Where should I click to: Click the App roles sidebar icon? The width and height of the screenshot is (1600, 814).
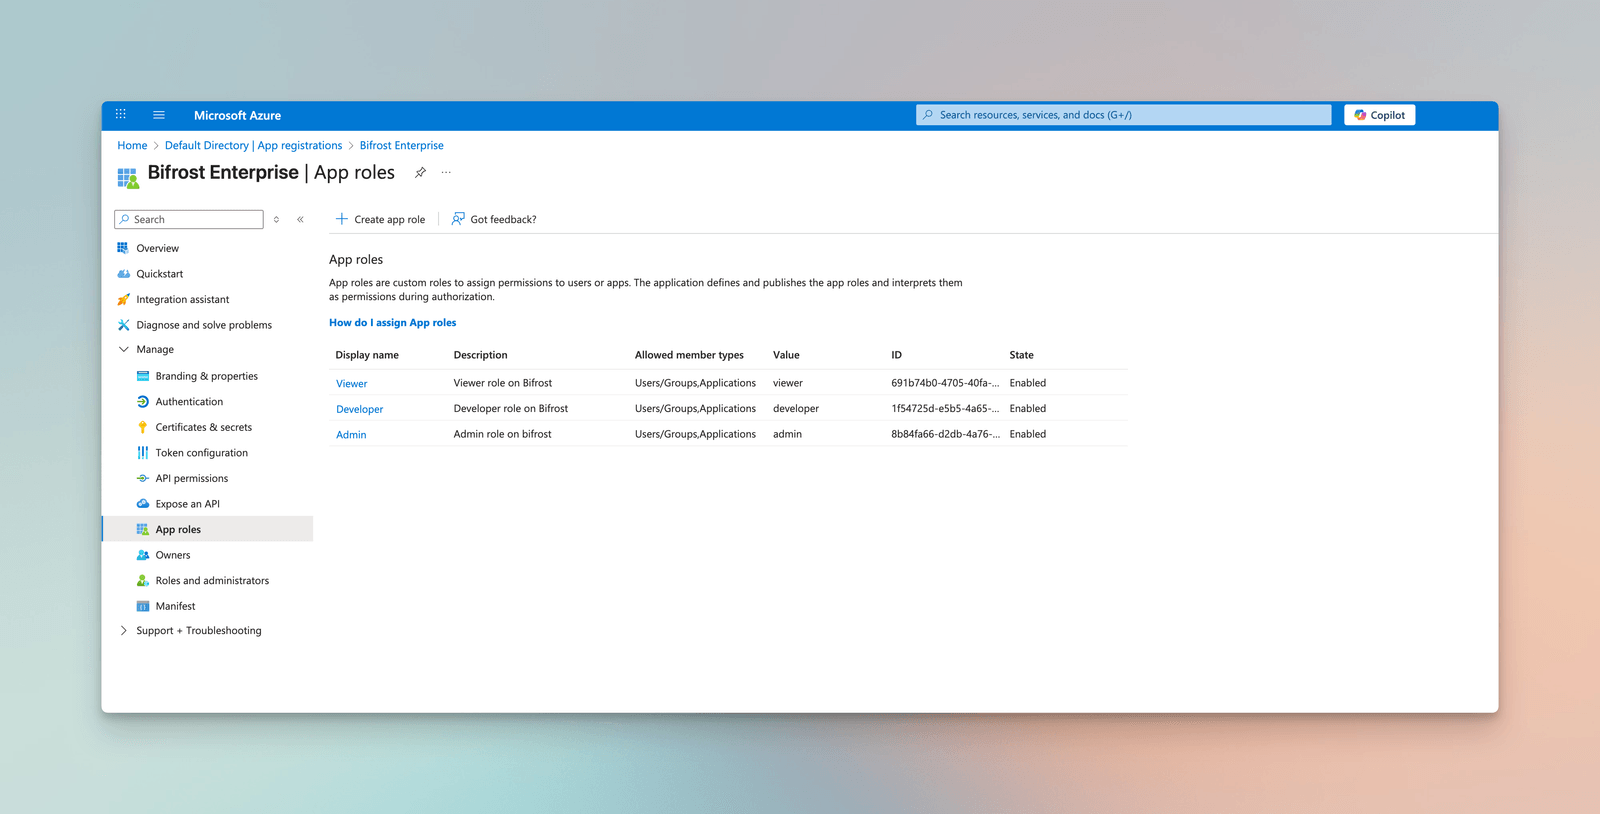point(143,529)
